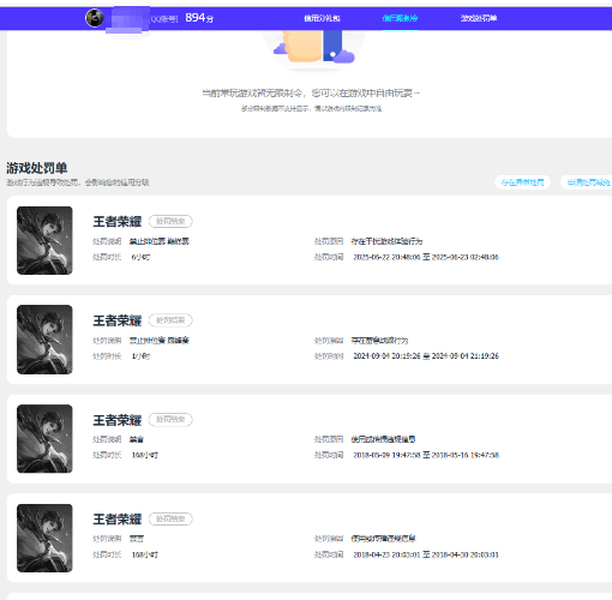This screenshot has width=612, height=600.
Task: Click the penalty description on the 1小时 card
Action: point(159,340)
